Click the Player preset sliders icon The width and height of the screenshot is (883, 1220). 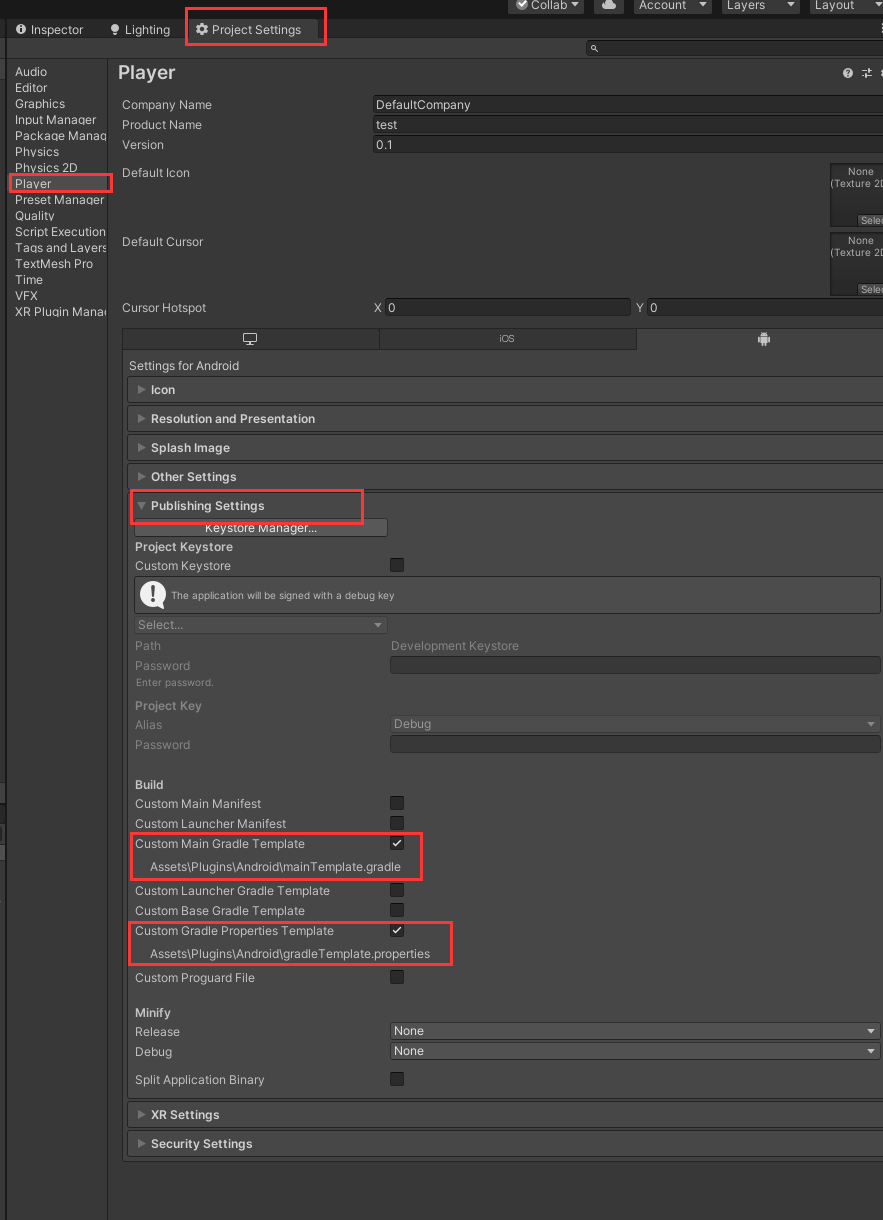(867, 73)
